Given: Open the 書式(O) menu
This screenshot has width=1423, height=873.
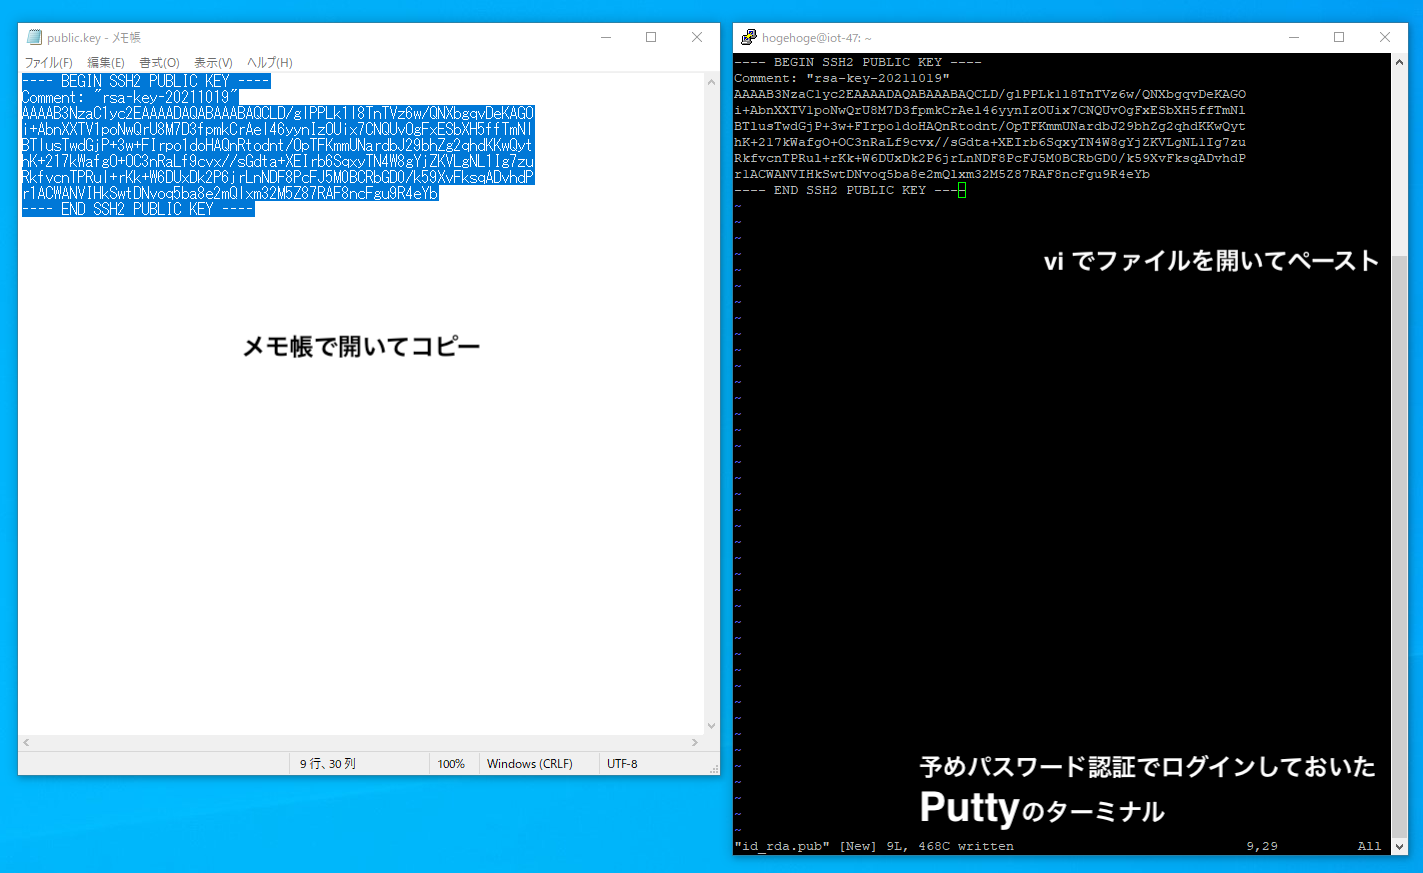Looking at the screenshot, I should click(x=159, y=63).
